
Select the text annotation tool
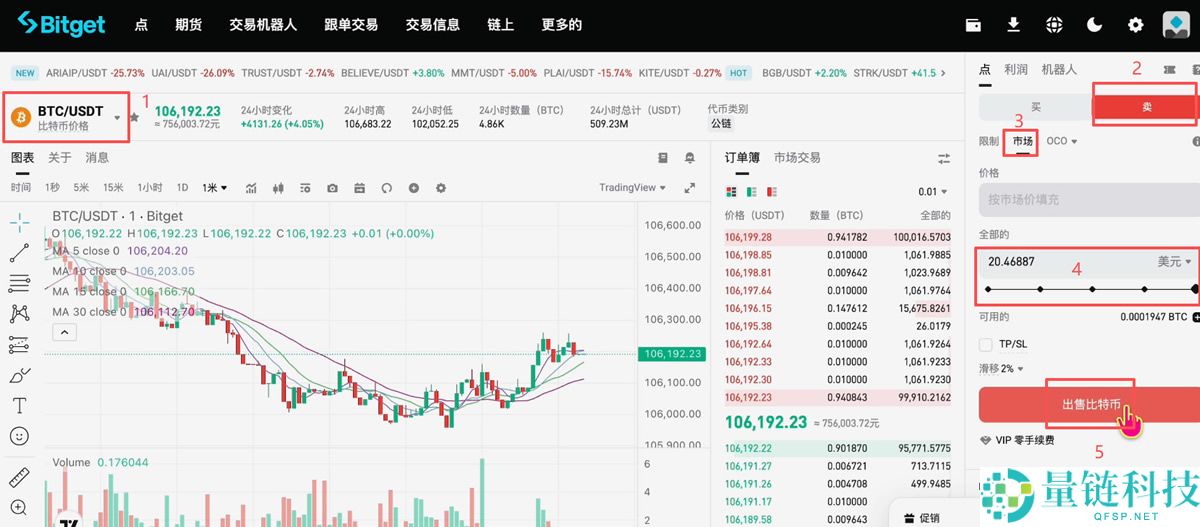(x=19, y=406)
